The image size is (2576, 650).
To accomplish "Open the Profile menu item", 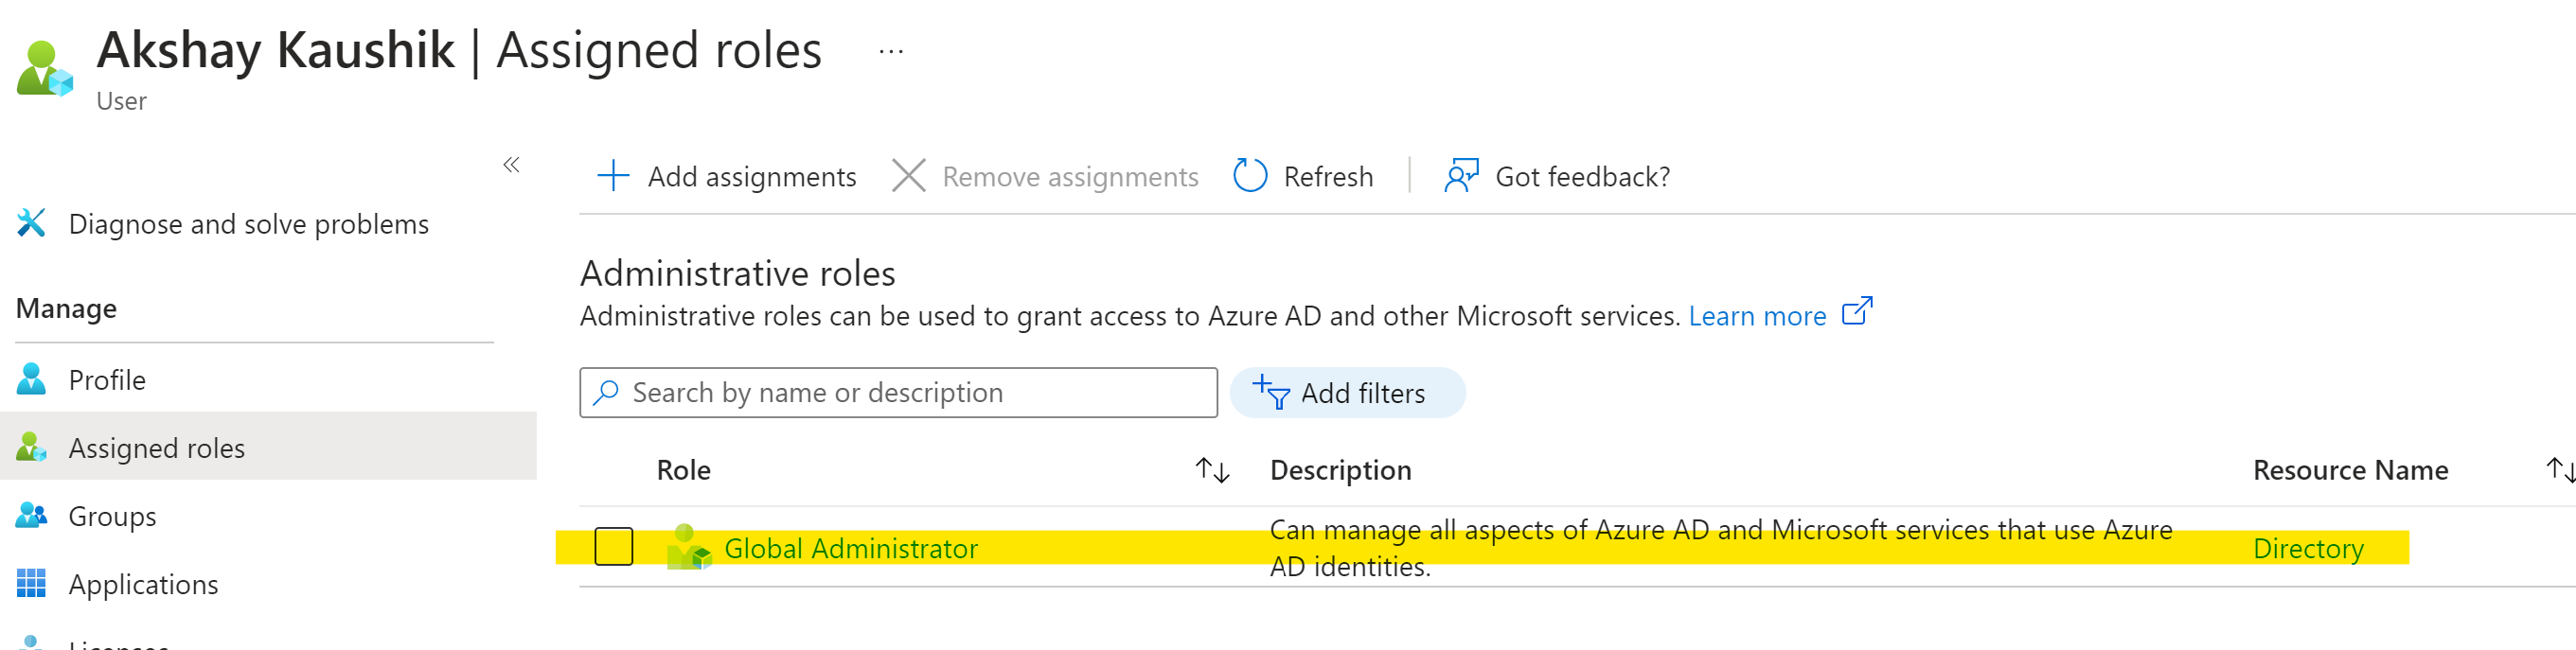I will (107, 380).
